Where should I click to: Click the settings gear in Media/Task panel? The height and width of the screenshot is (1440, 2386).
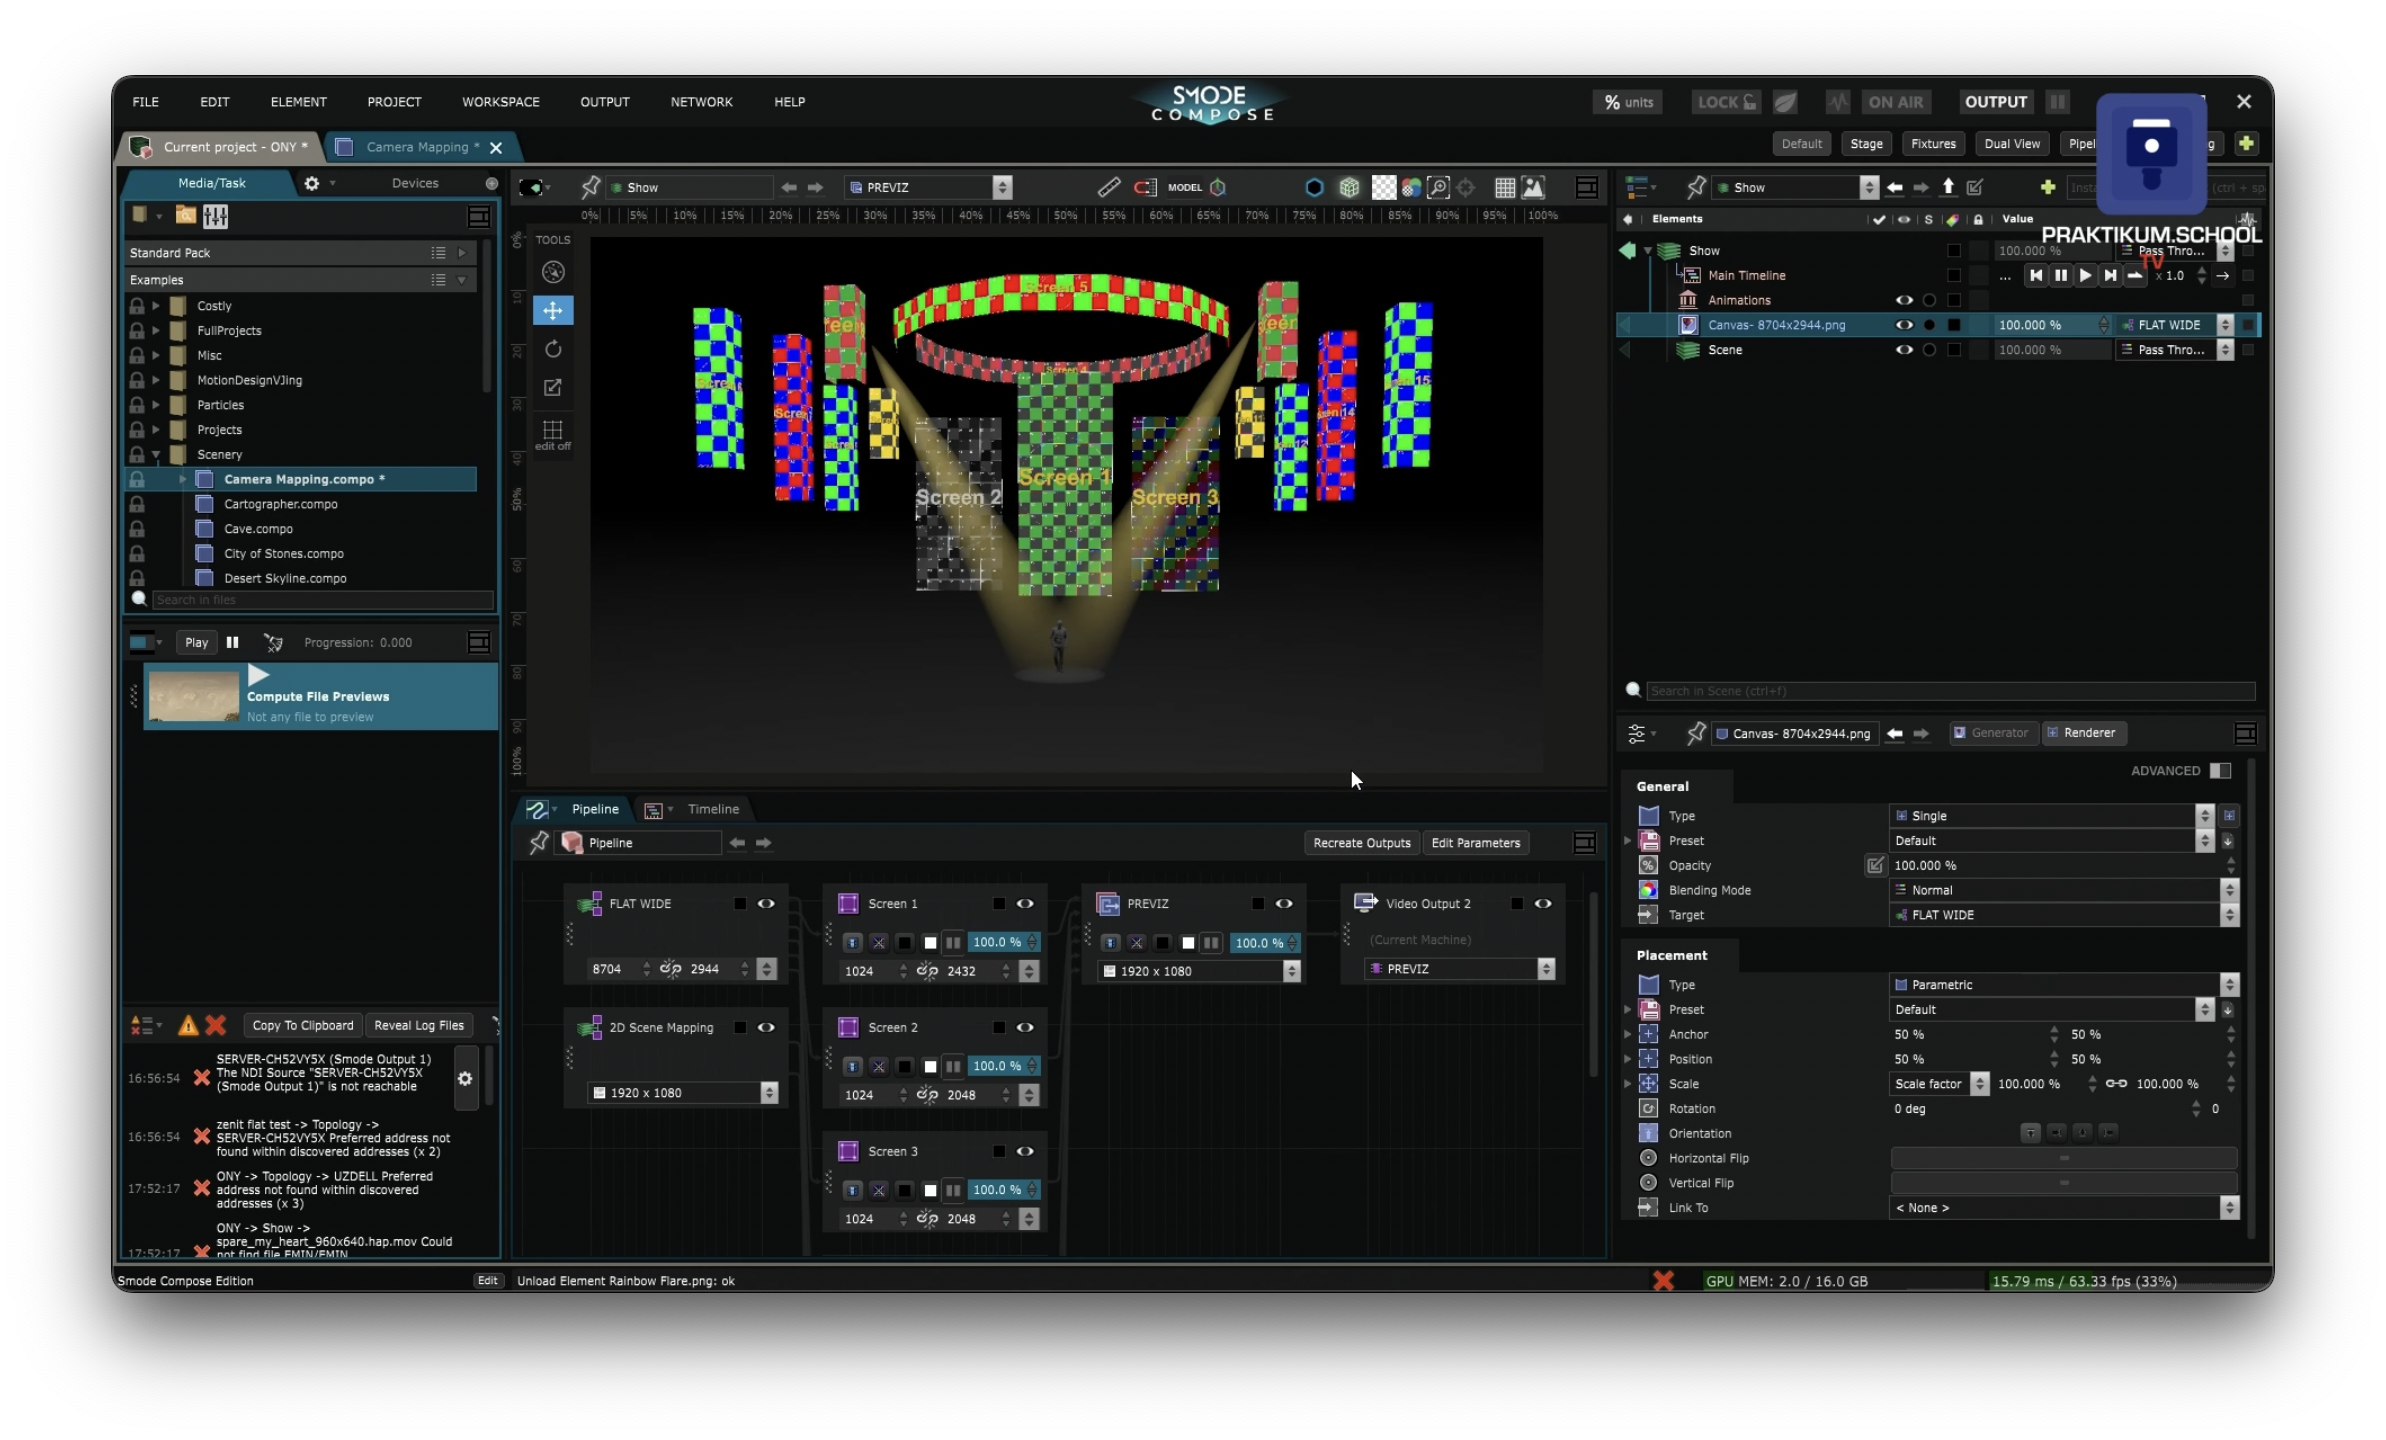coord(312,183)
